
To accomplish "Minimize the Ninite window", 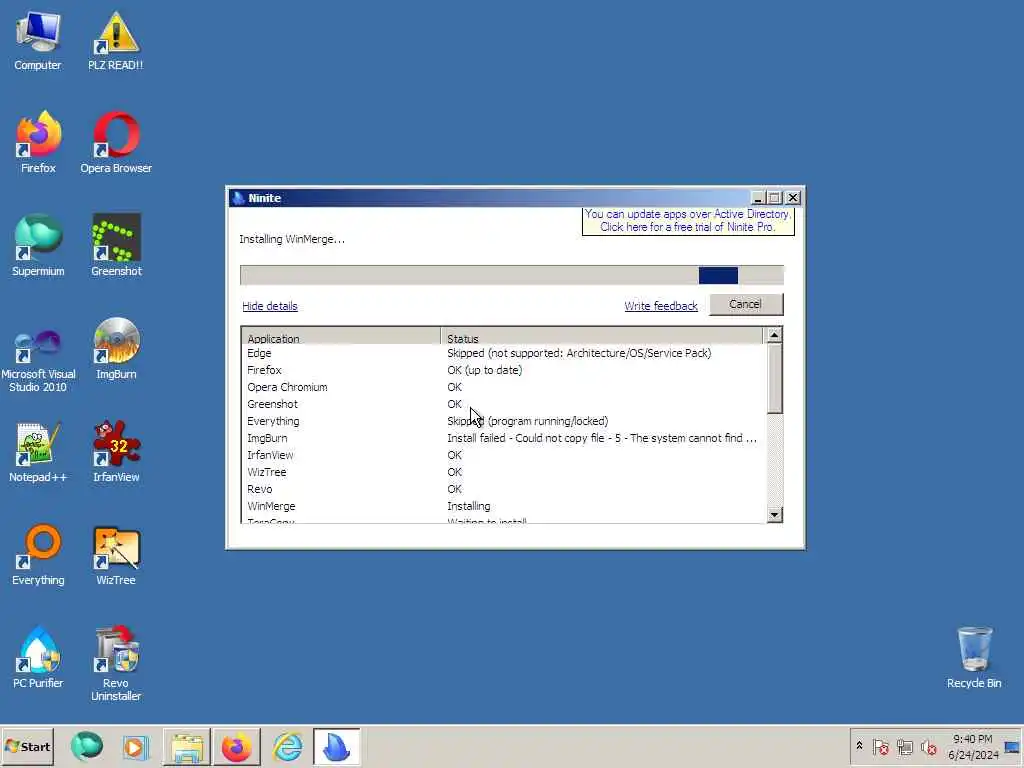I will pyautogui.click(x=758, y=197).
